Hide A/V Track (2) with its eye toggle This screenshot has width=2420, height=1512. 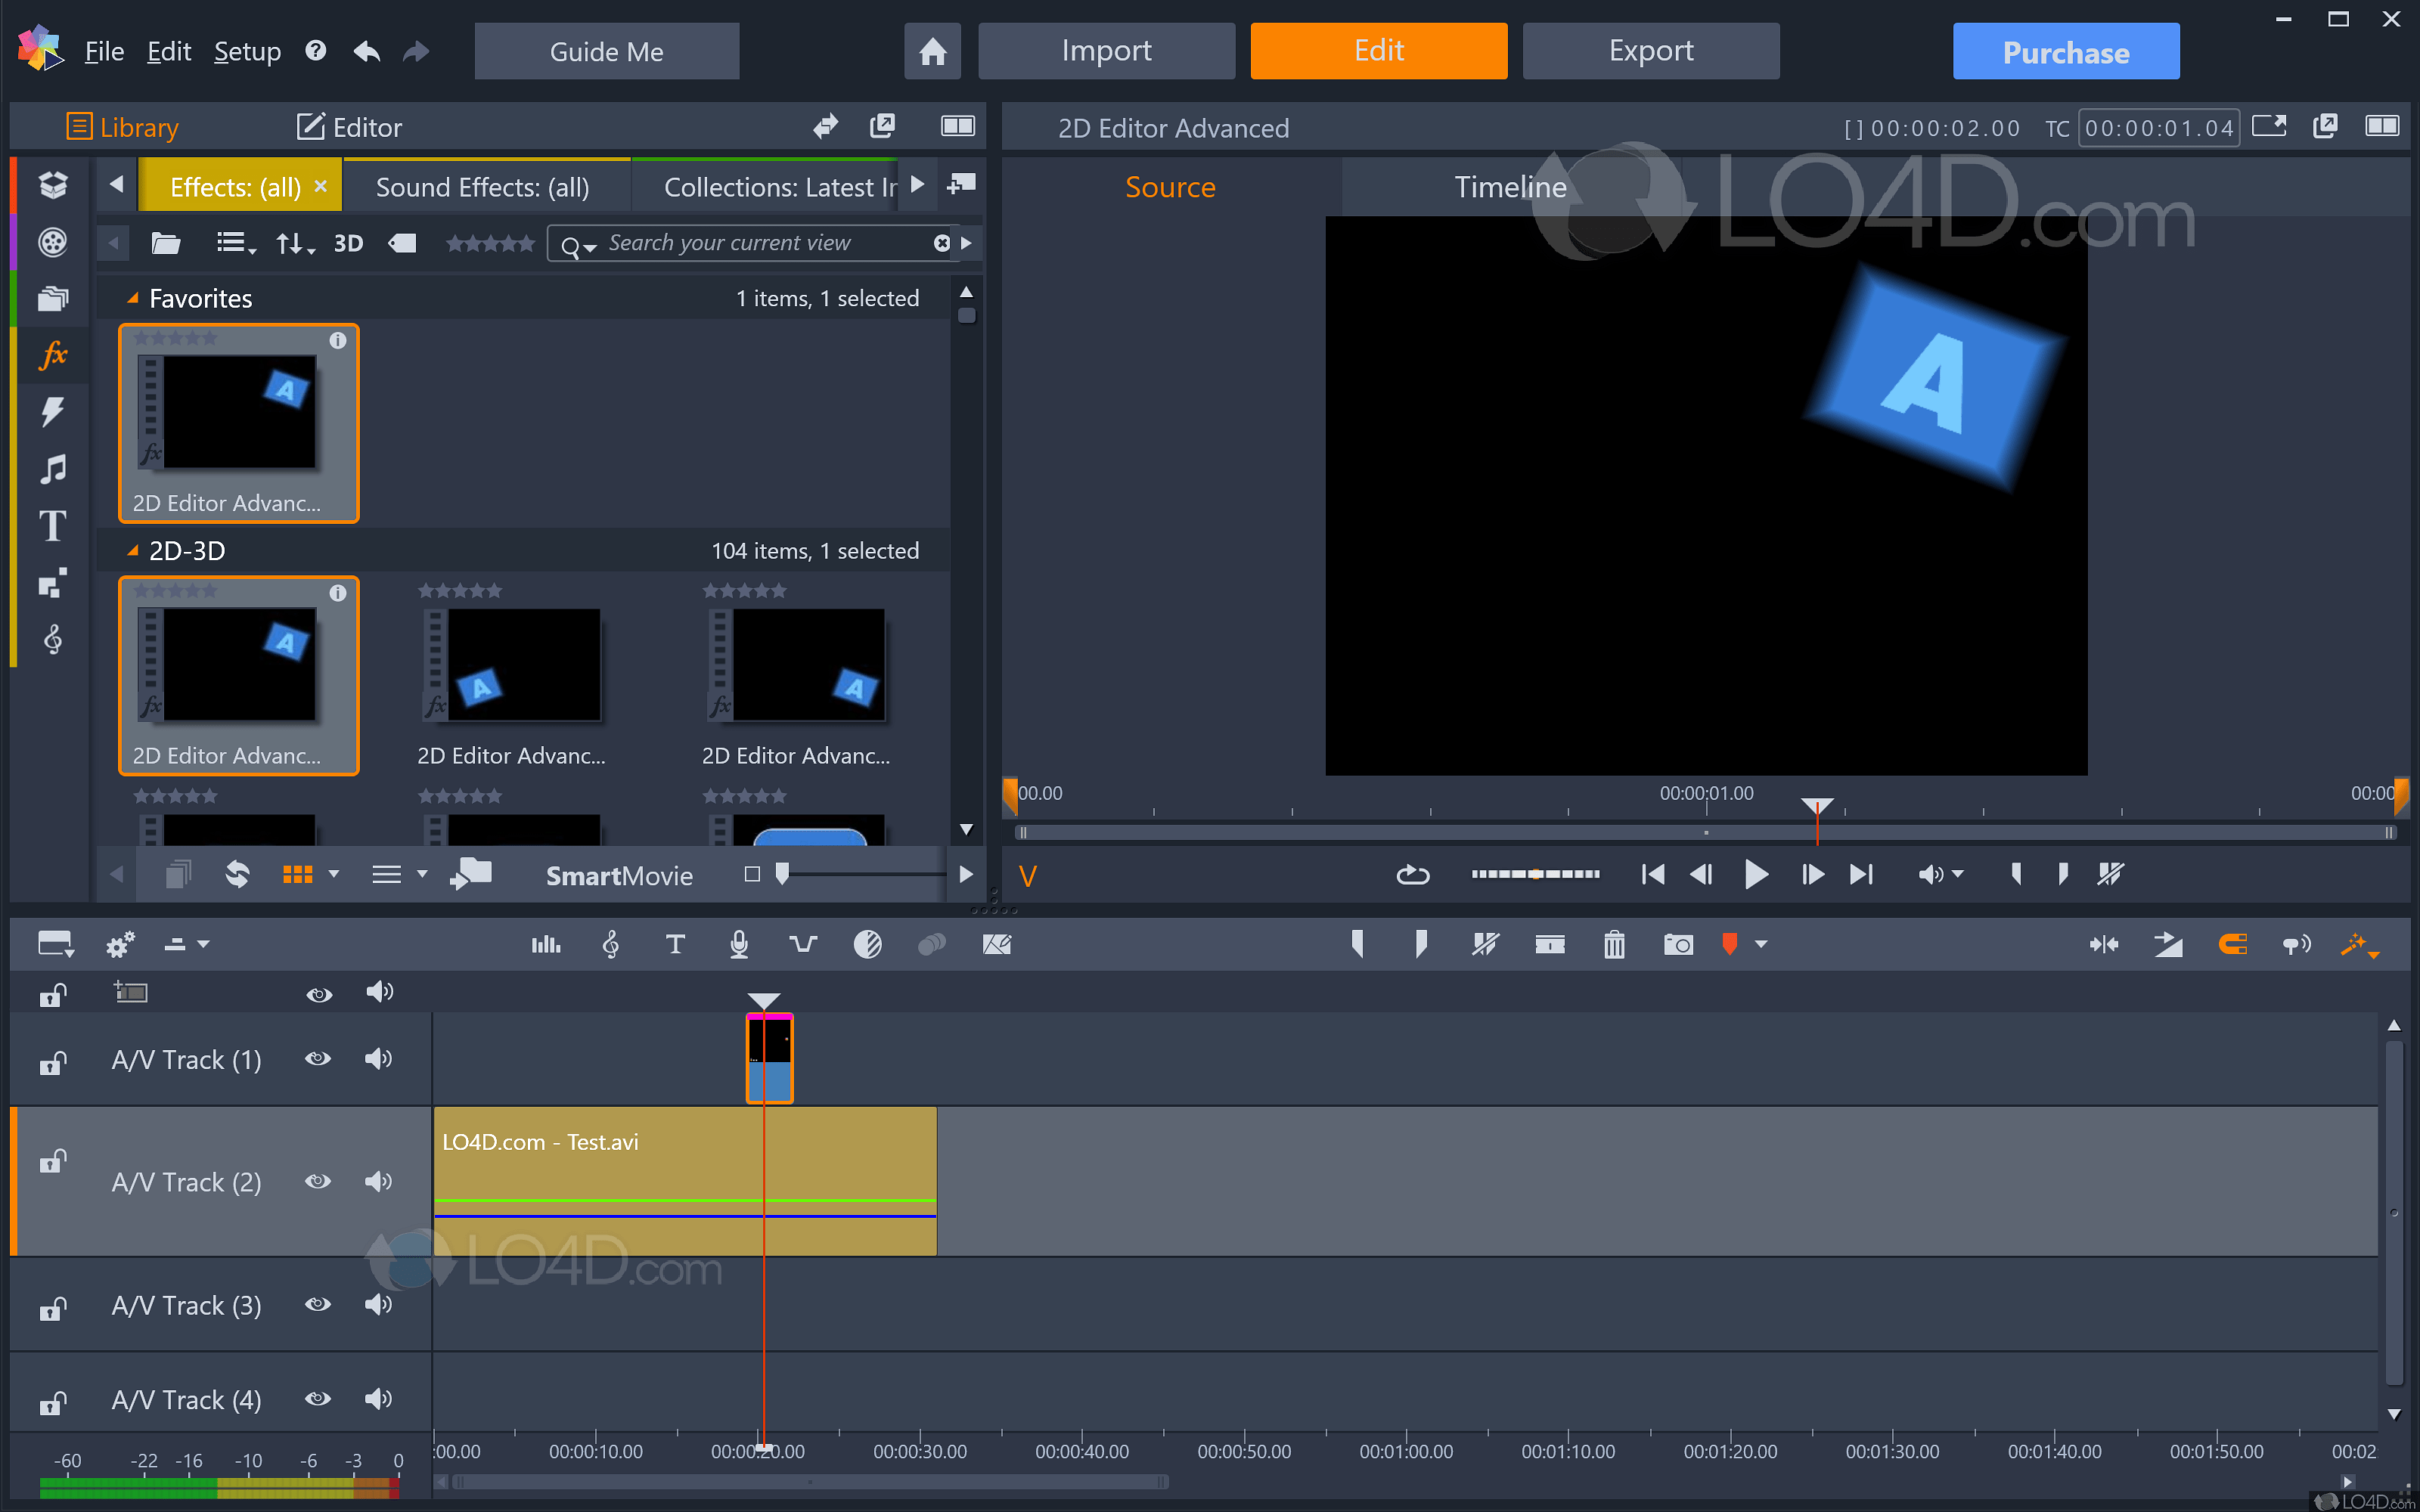tap(318, 1181)
